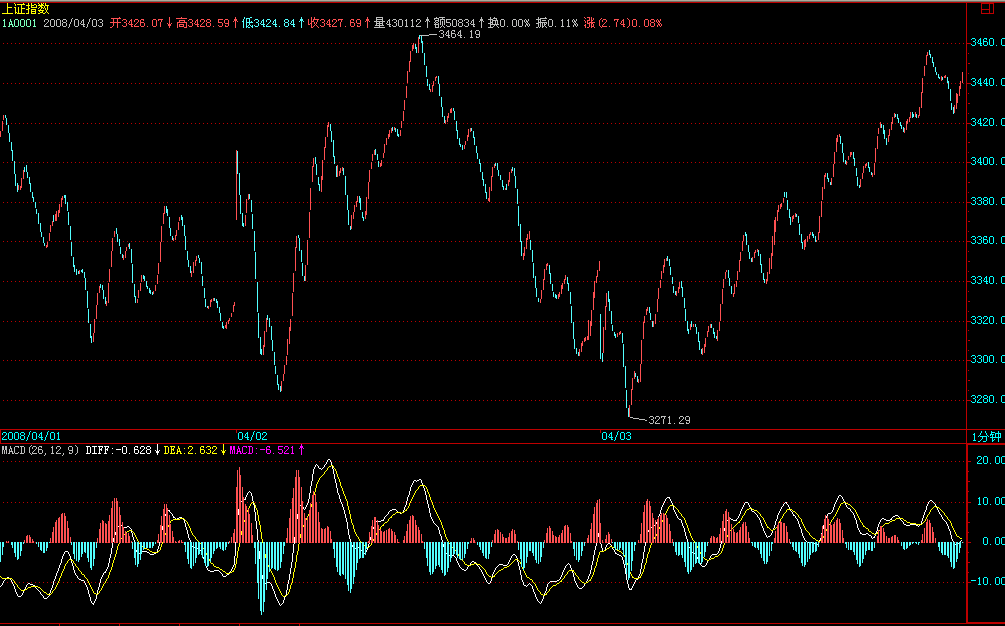Click the up arrow after 额50834
This screenshot has height=626, width=1005.
tap(481, 22)
